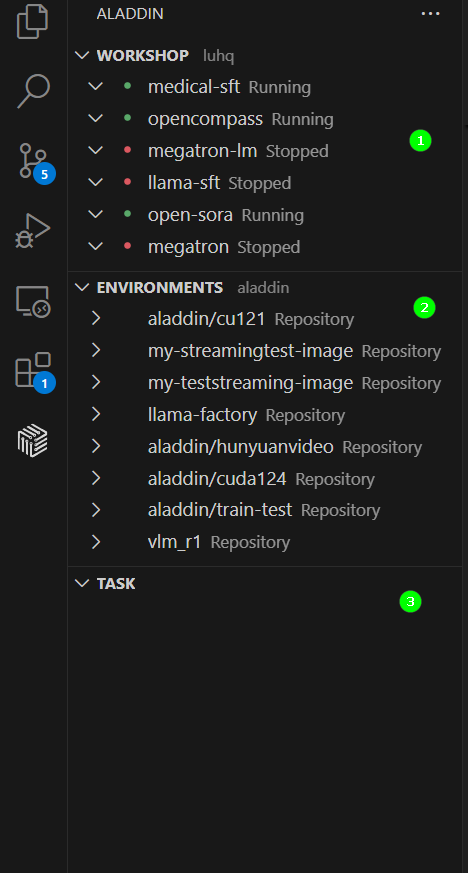
Task: Expand the aladdin/hunyuanvideo repository chevron
Action: click(96, 446)
